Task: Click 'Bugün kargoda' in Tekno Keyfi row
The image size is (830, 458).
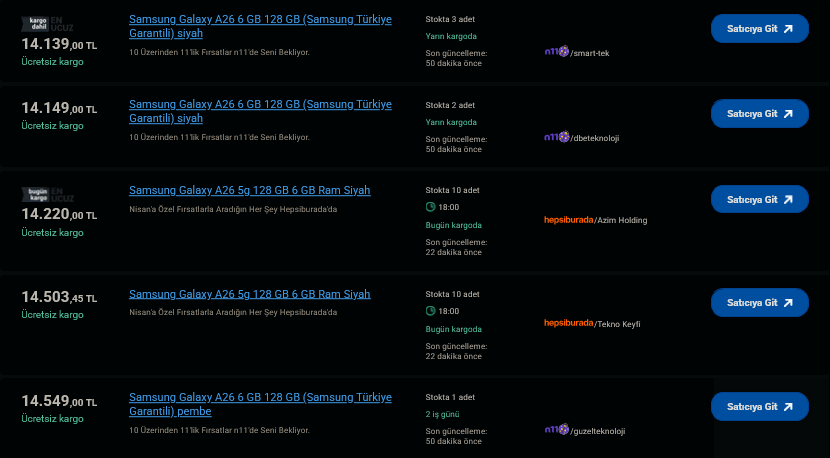Action: [454, 329]
